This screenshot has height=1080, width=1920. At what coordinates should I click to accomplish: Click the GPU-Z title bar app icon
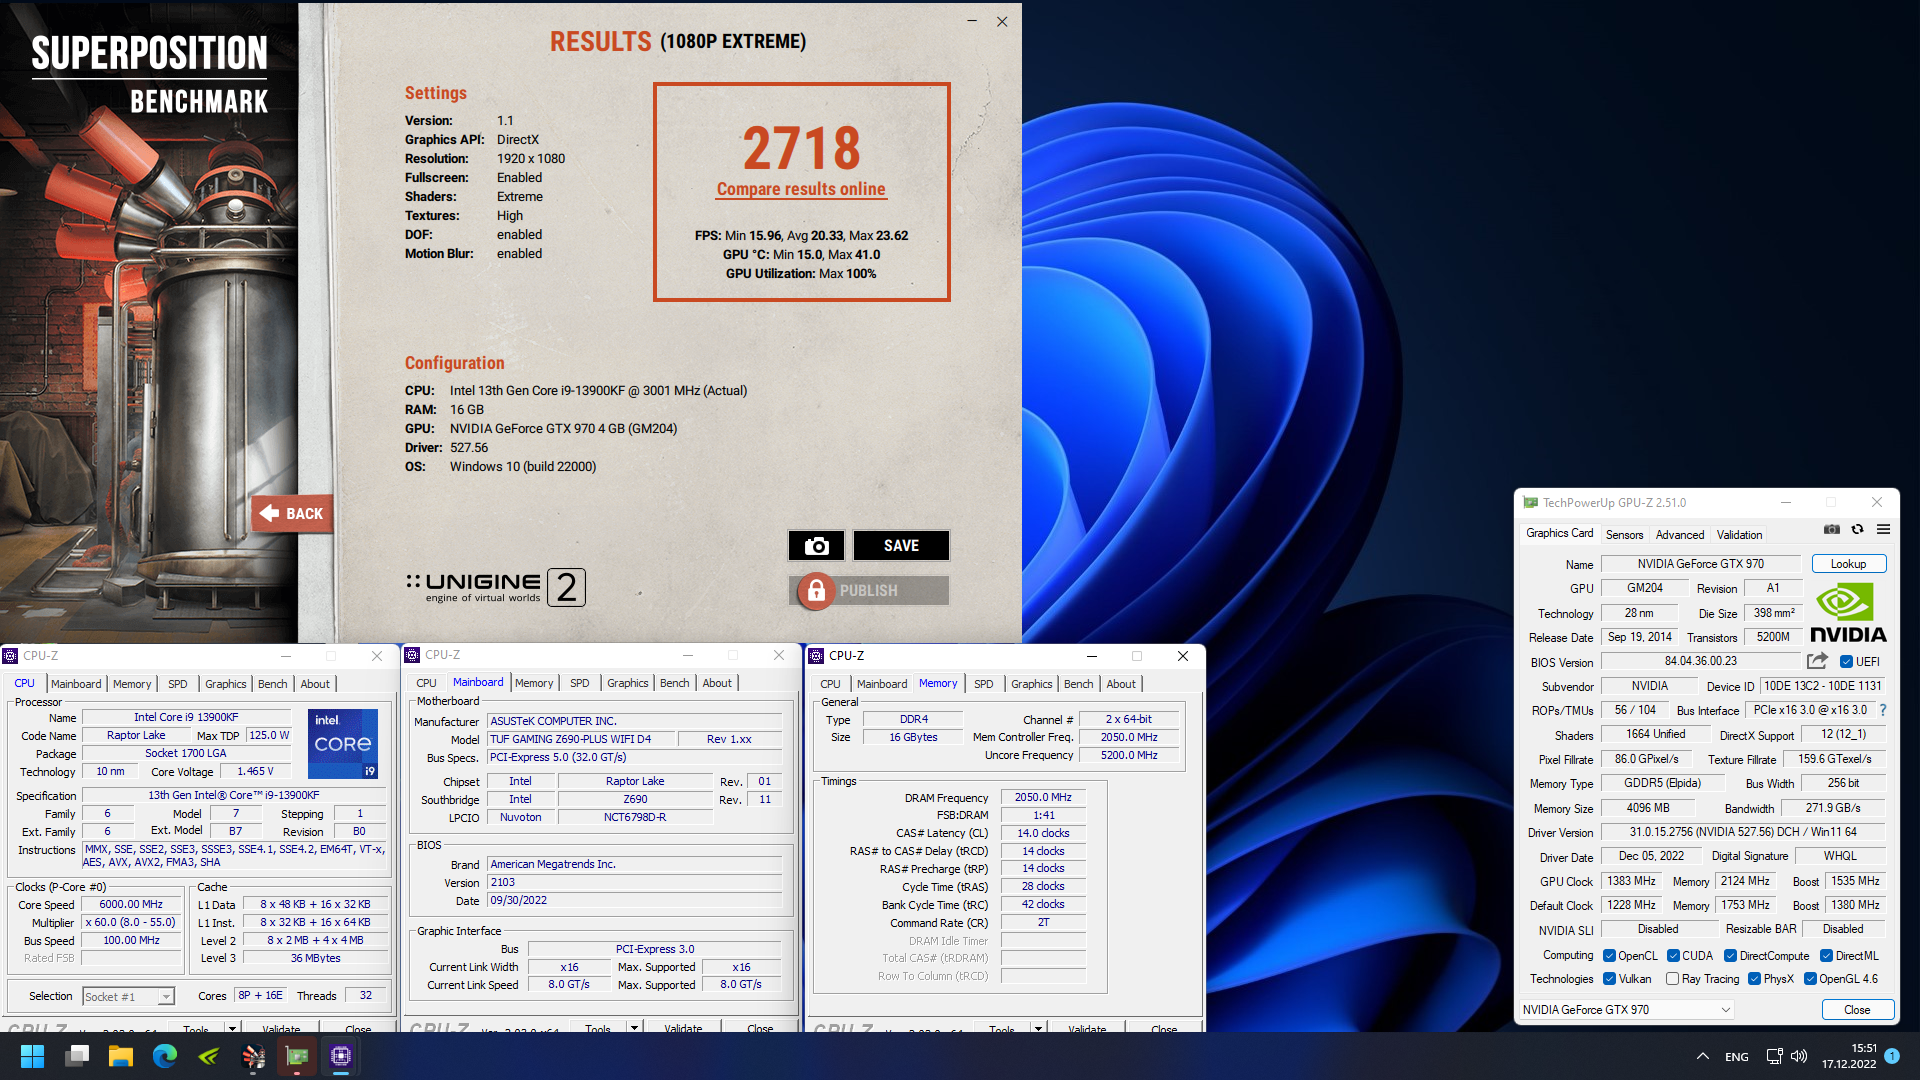[x=1530, y=502]
